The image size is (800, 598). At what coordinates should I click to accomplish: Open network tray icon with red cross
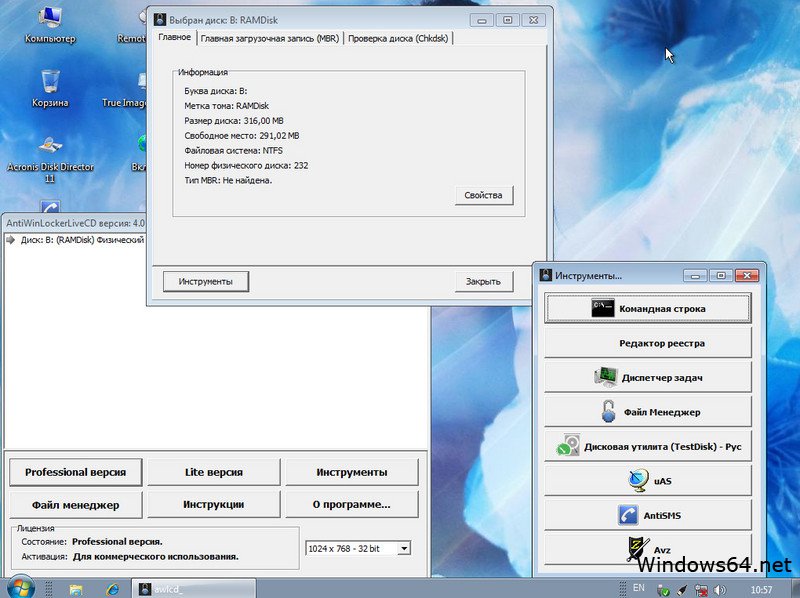702,590
